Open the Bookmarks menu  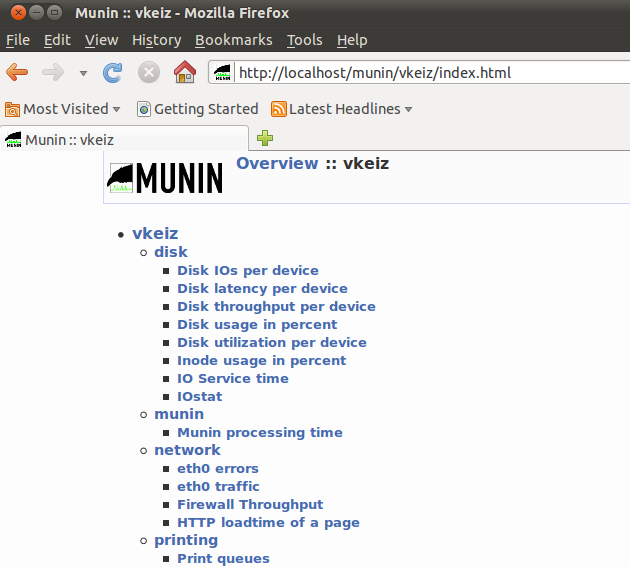(x=234, y=40)
